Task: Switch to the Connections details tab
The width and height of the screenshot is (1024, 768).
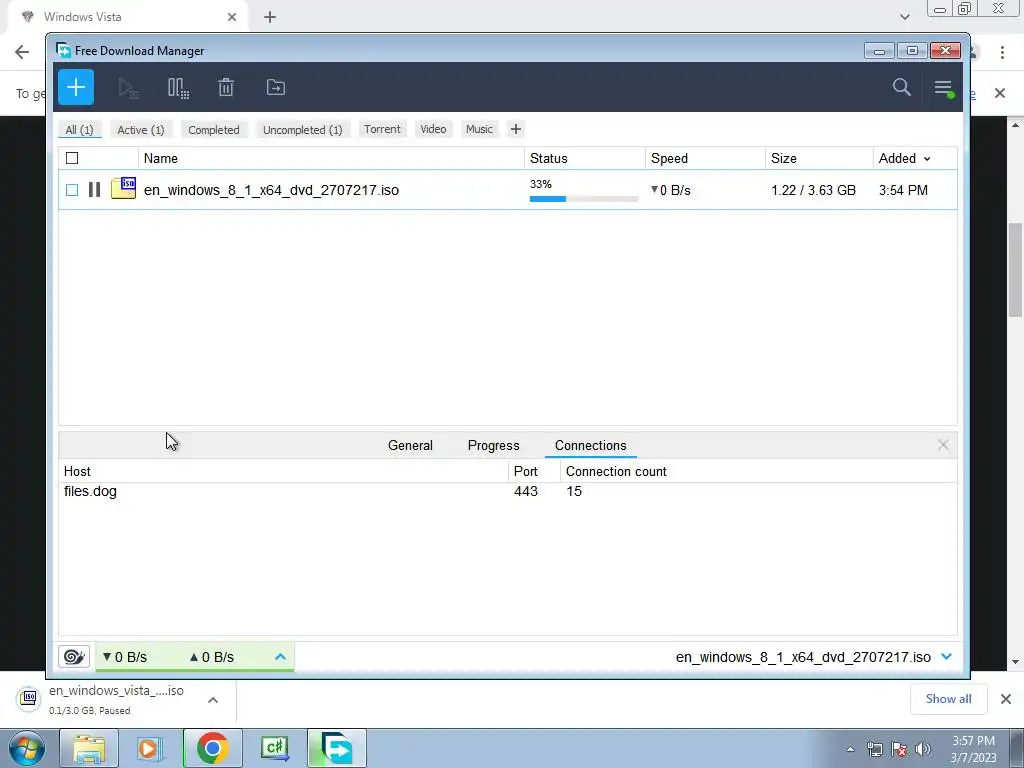Action: coord(590,445)
